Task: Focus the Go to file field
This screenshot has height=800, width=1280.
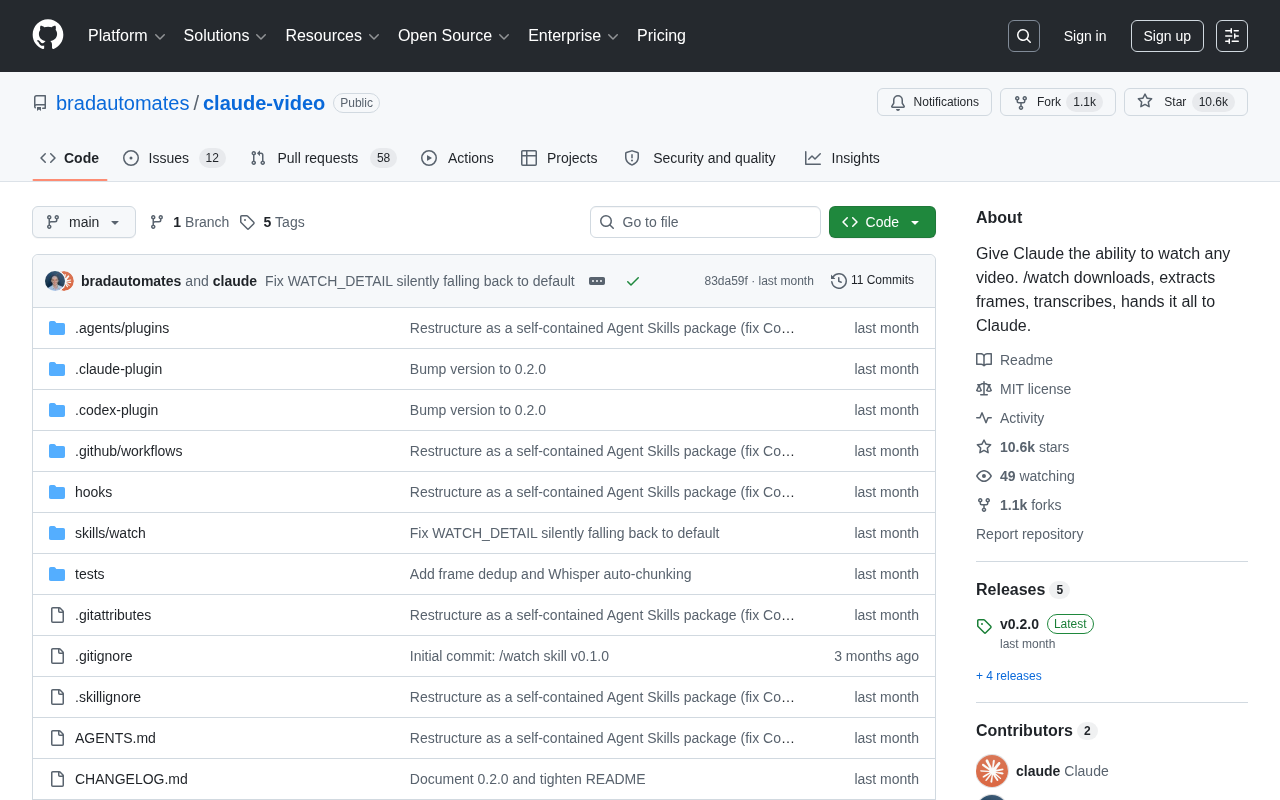Action: click(705, 222)
